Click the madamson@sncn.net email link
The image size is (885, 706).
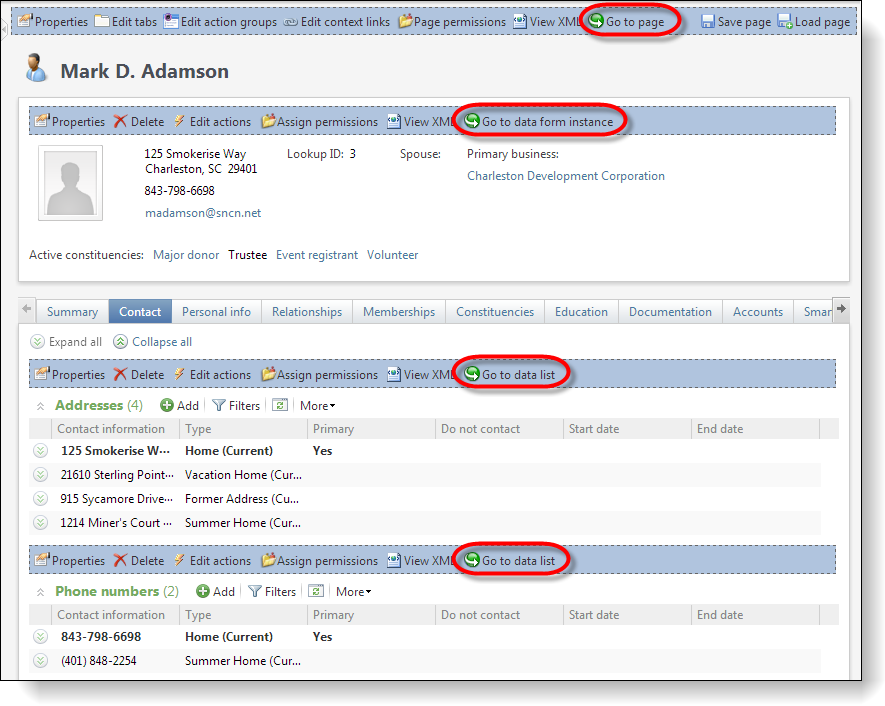click(203, 213)
